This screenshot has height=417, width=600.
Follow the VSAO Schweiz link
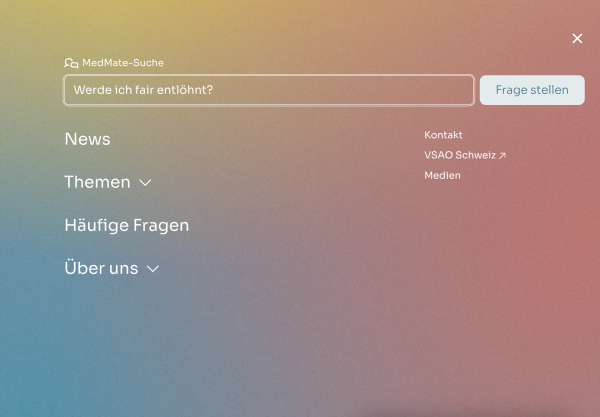[x=460, y=155]
